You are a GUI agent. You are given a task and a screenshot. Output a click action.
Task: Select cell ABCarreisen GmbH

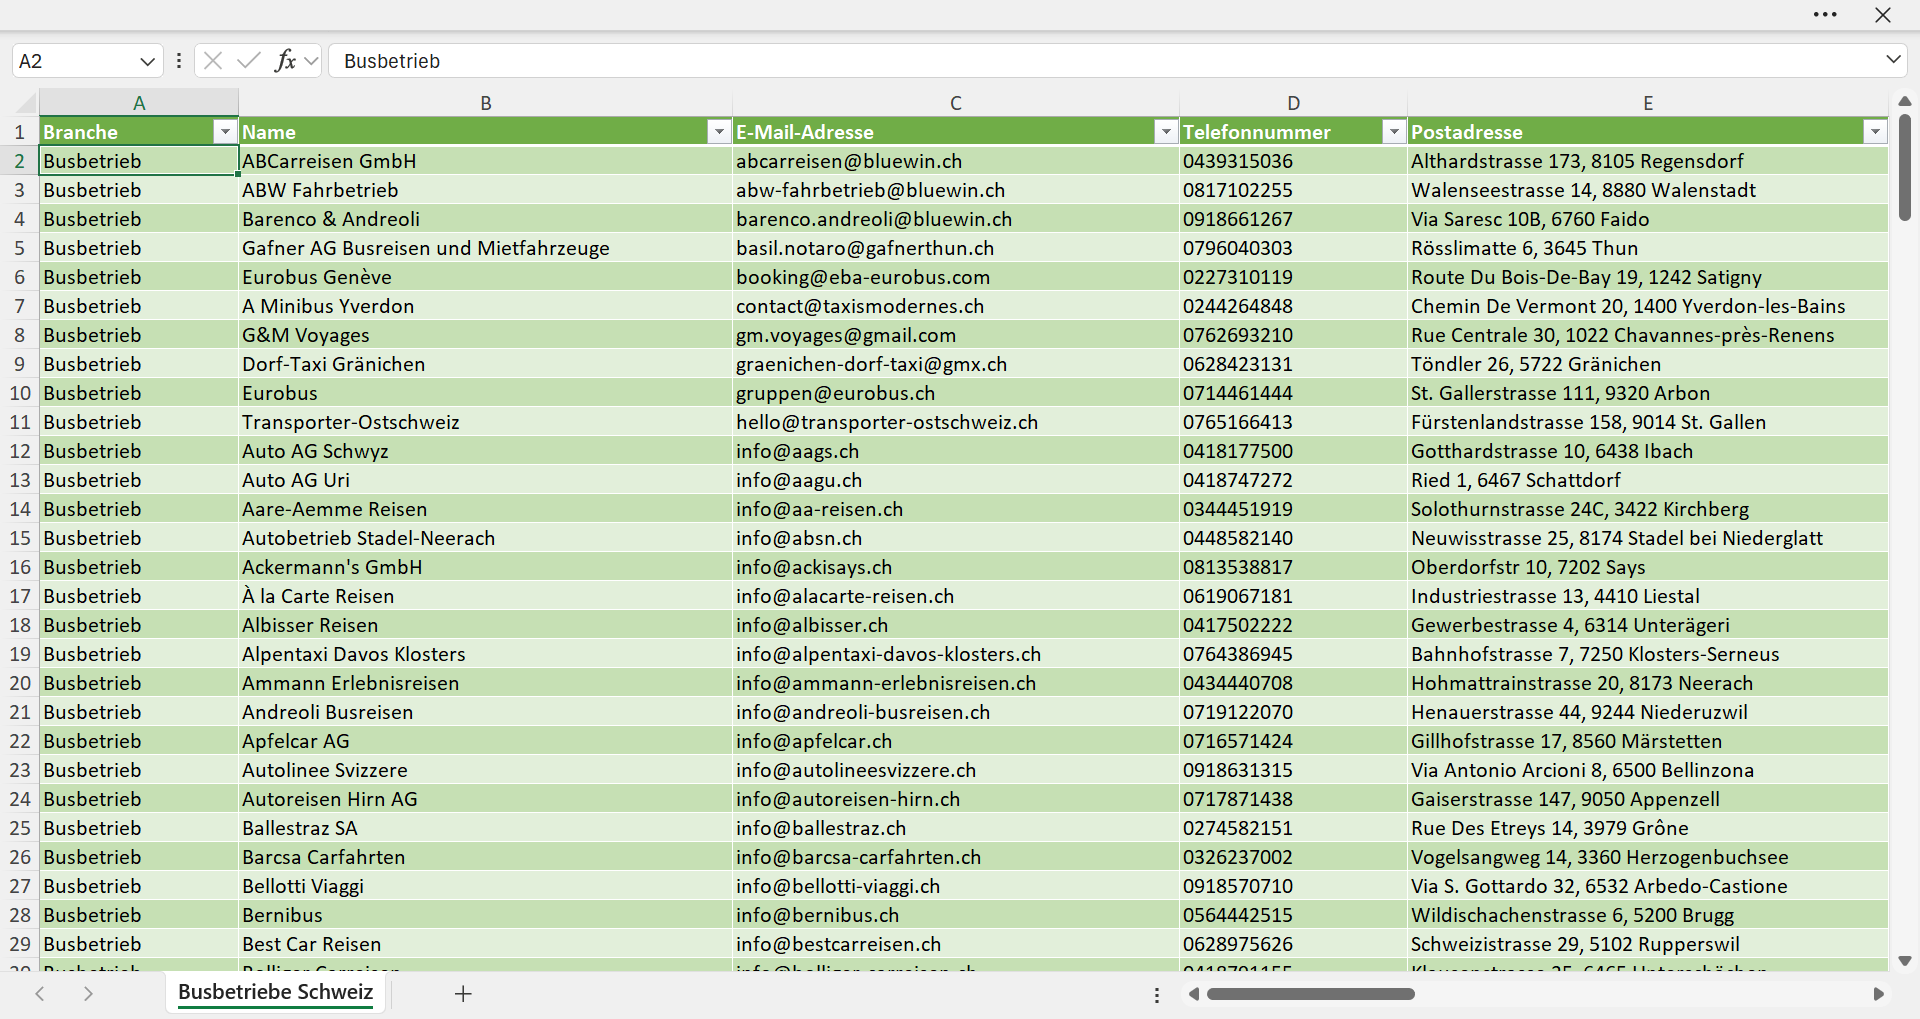tap(486, 161)
